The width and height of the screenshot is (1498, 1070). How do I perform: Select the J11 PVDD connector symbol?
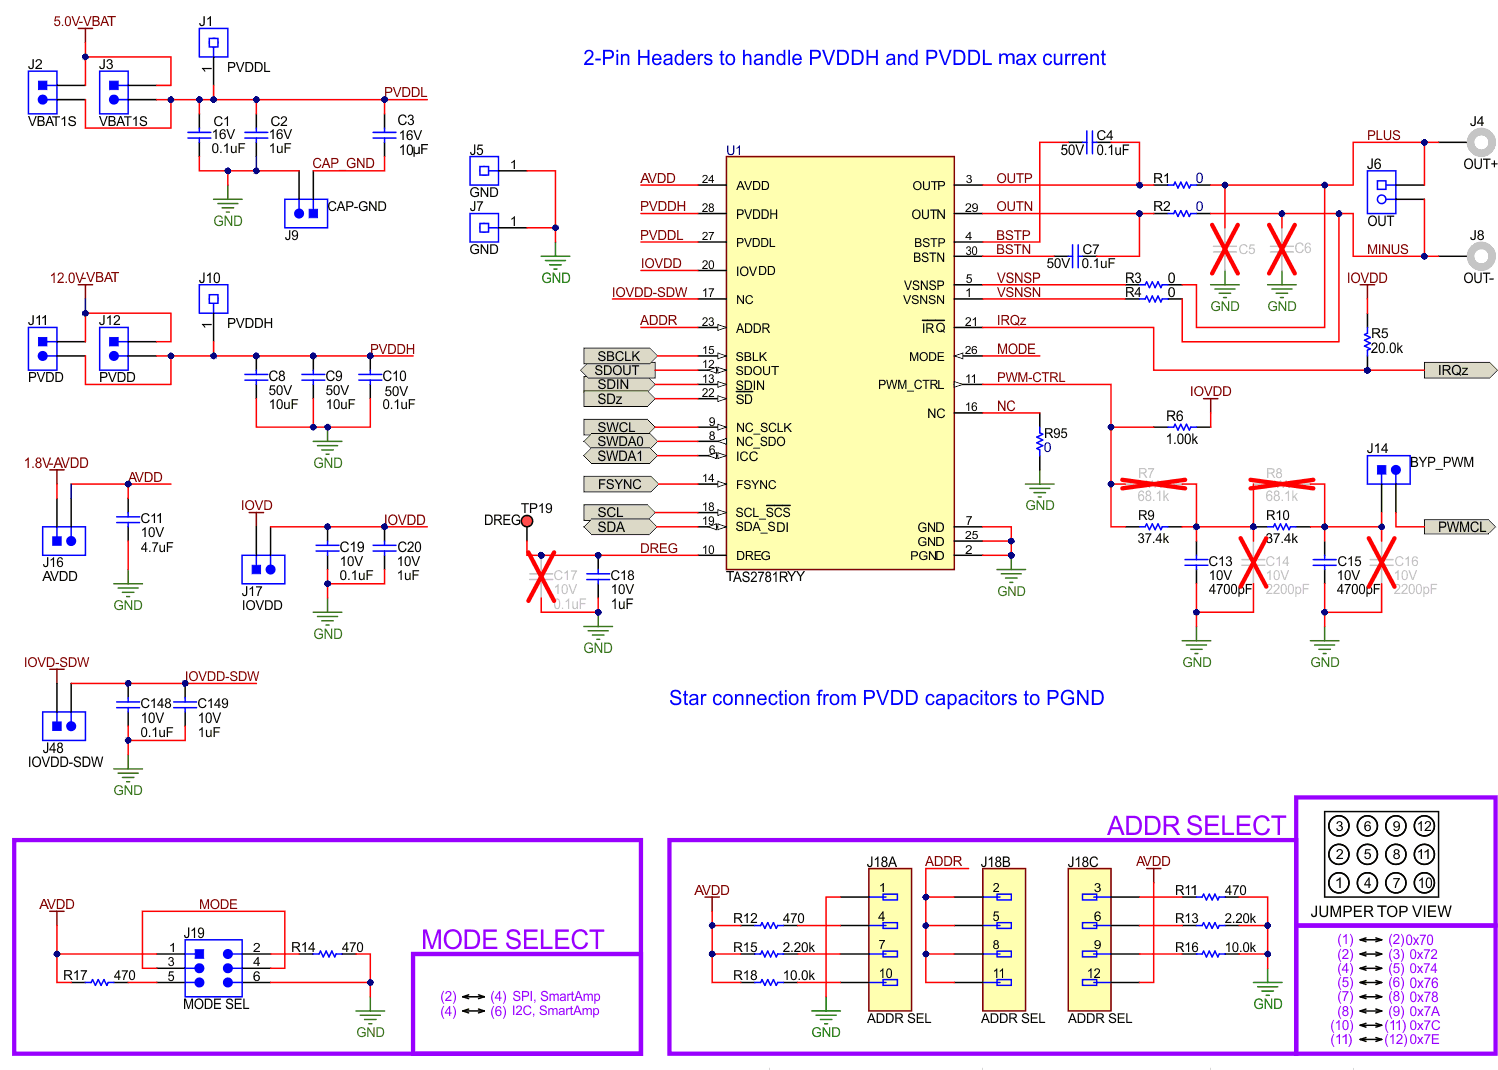tap(42, 348)
